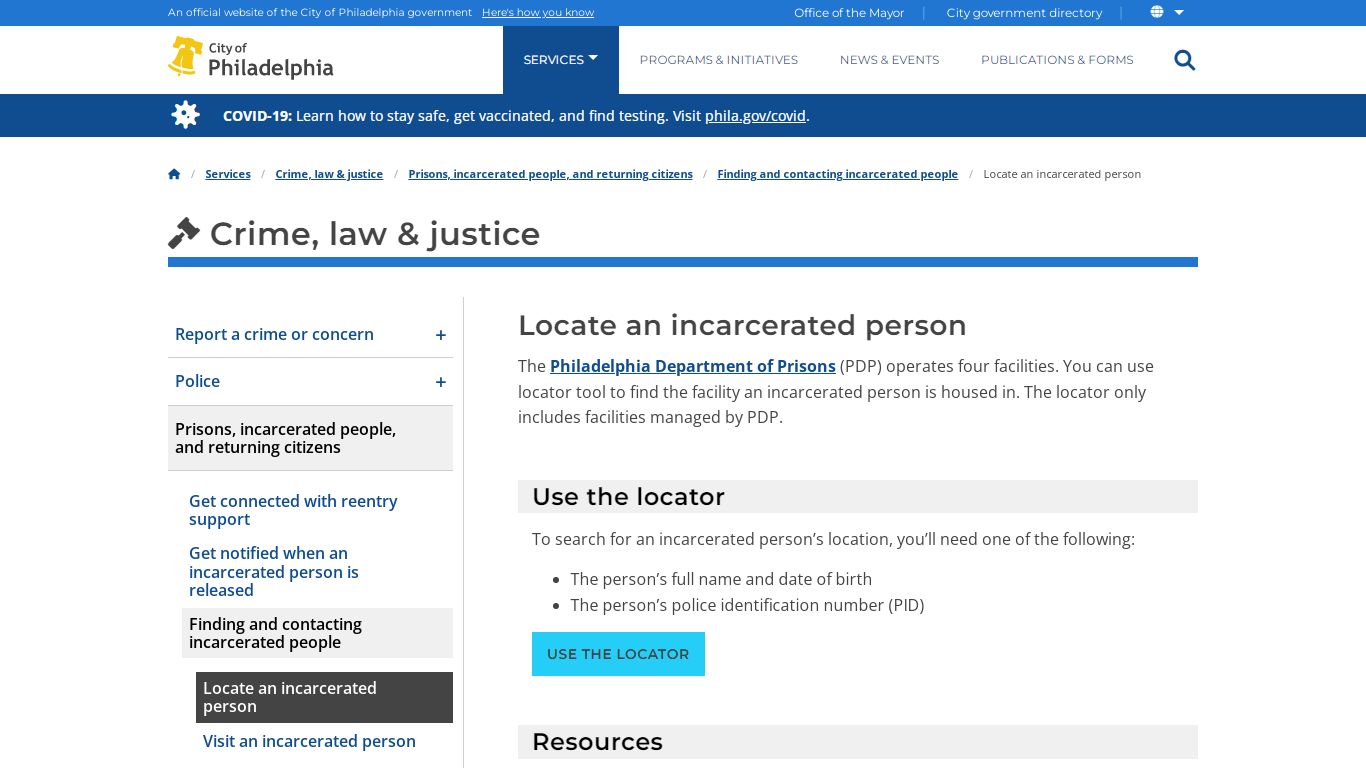The height and width of the screenshot is (768, 1366).
Task: Select Finding and contacting incarcerated people sidebar item
Action: pos(317,633)
